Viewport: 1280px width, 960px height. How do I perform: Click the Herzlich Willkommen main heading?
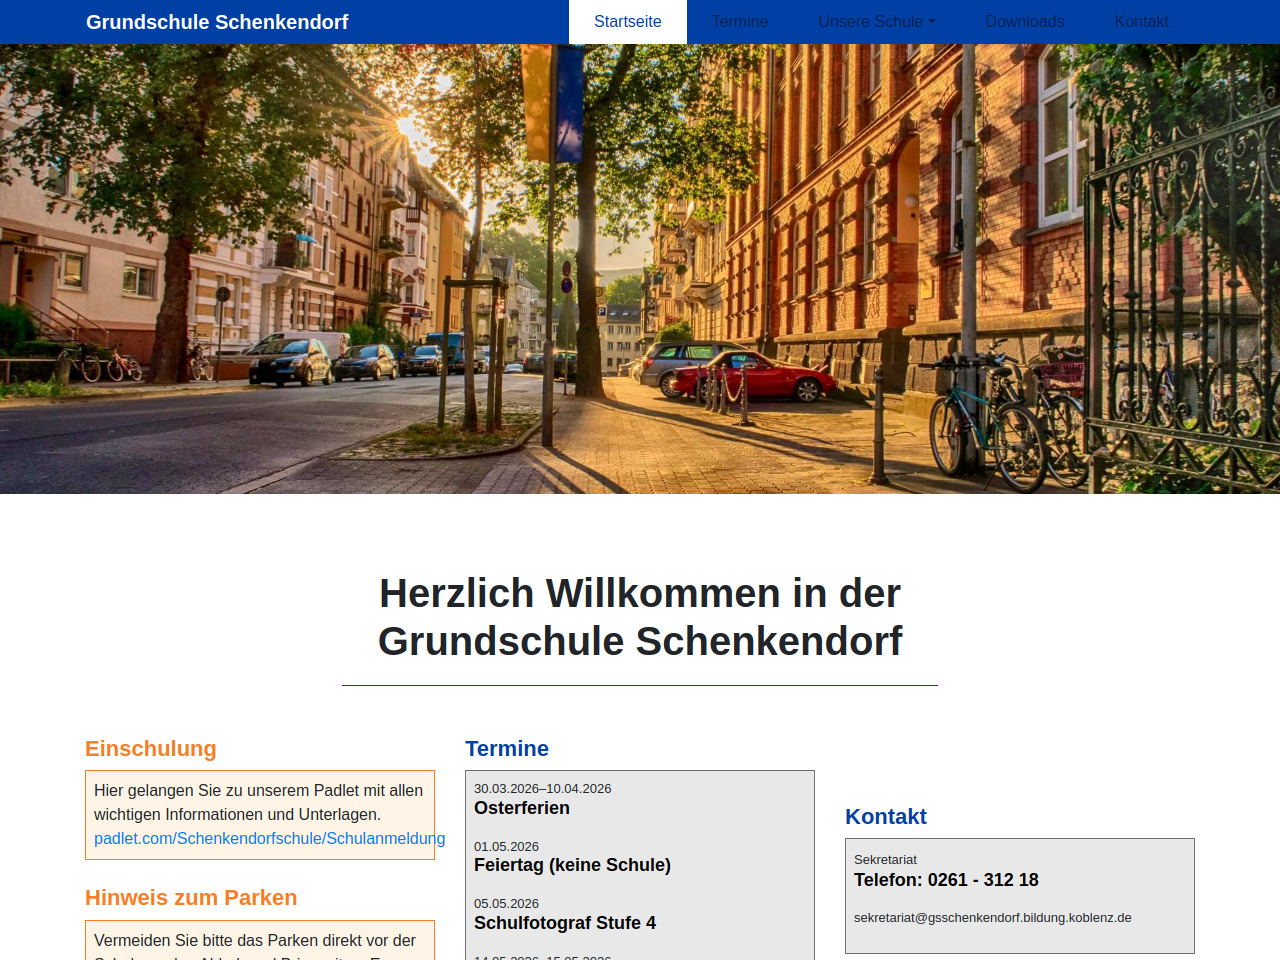[640, 617]
